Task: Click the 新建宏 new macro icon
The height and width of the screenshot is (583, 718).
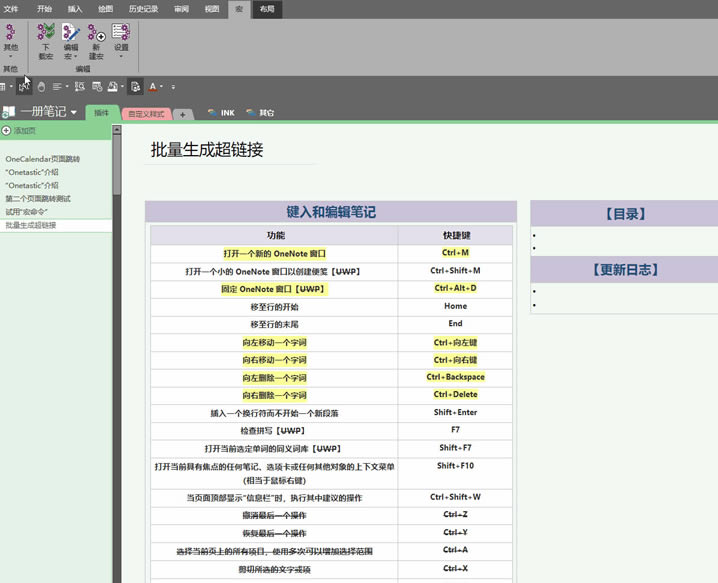Action: tap(96, 42)
